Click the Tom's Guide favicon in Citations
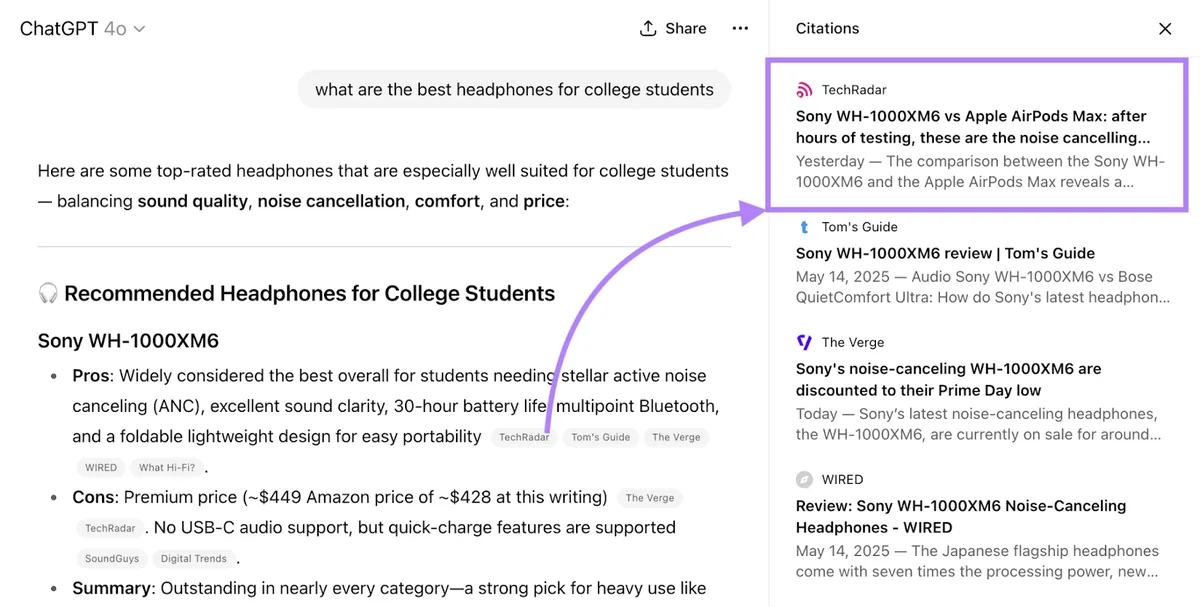Viewport: 1200px width, 607px height. coord(804,227)
